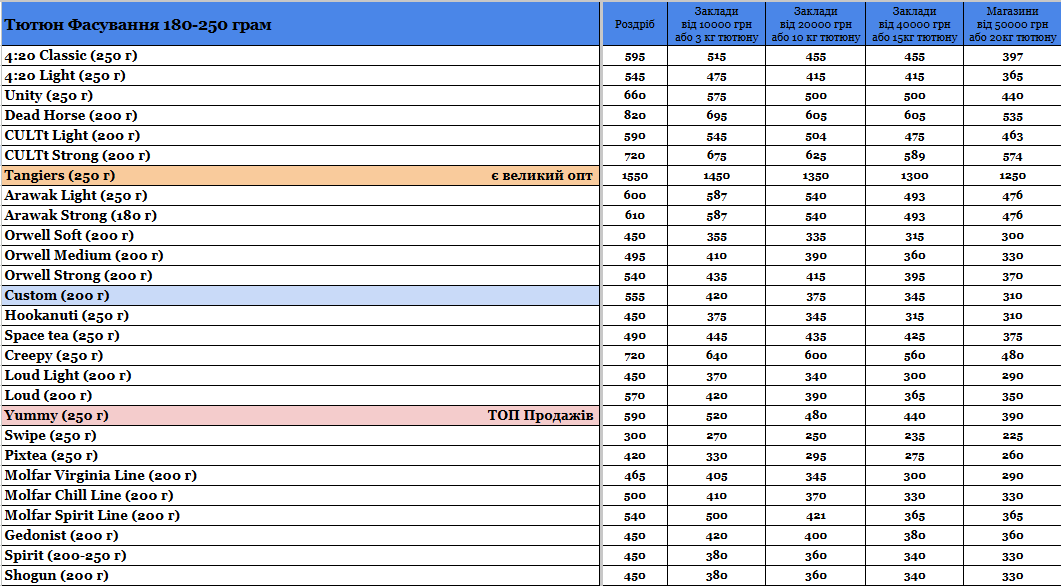Select the pink Yummy (250 г) cell
1061x586 pixels.
(300, 416)
